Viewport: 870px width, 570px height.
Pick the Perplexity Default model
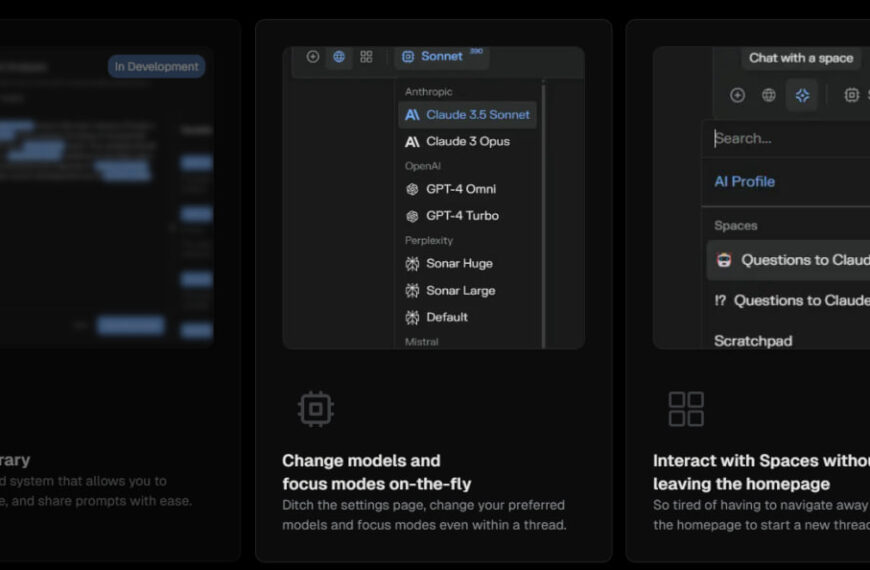click(446, 317)
